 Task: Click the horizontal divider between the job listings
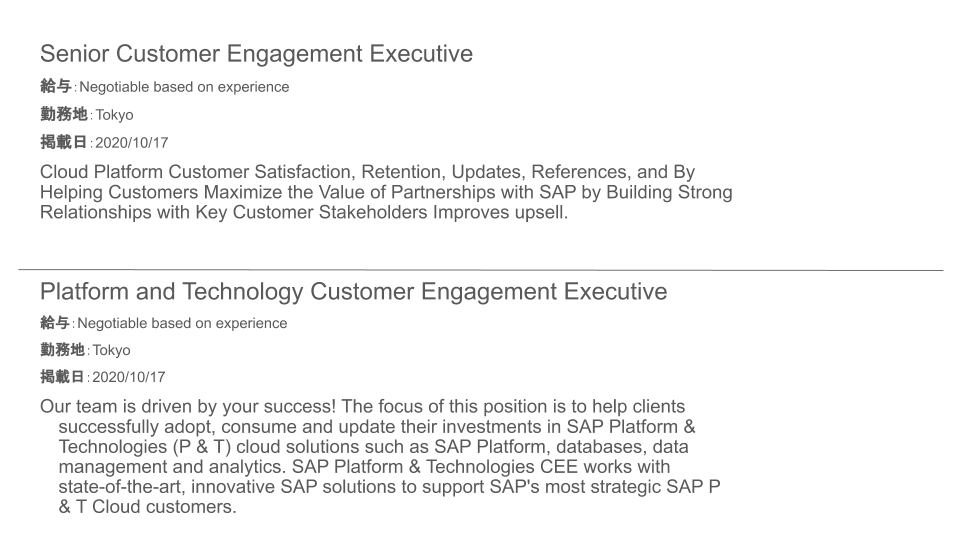tap(481, 269)
